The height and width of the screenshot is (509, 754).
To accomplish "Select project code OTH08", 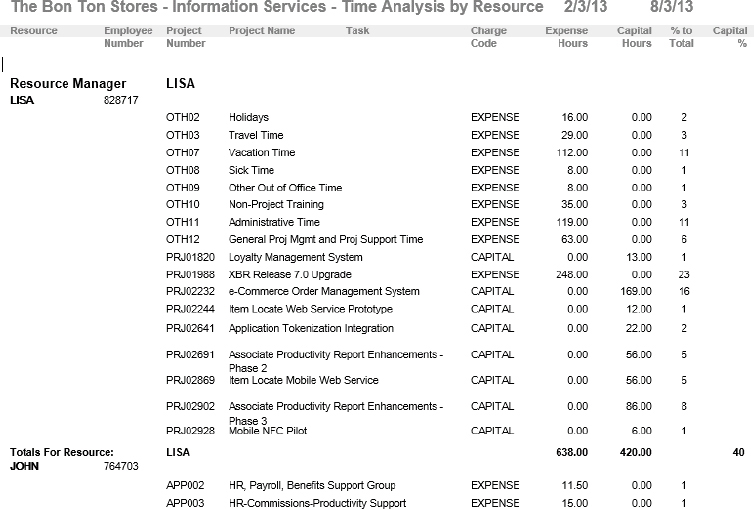I will coord(183,170).
